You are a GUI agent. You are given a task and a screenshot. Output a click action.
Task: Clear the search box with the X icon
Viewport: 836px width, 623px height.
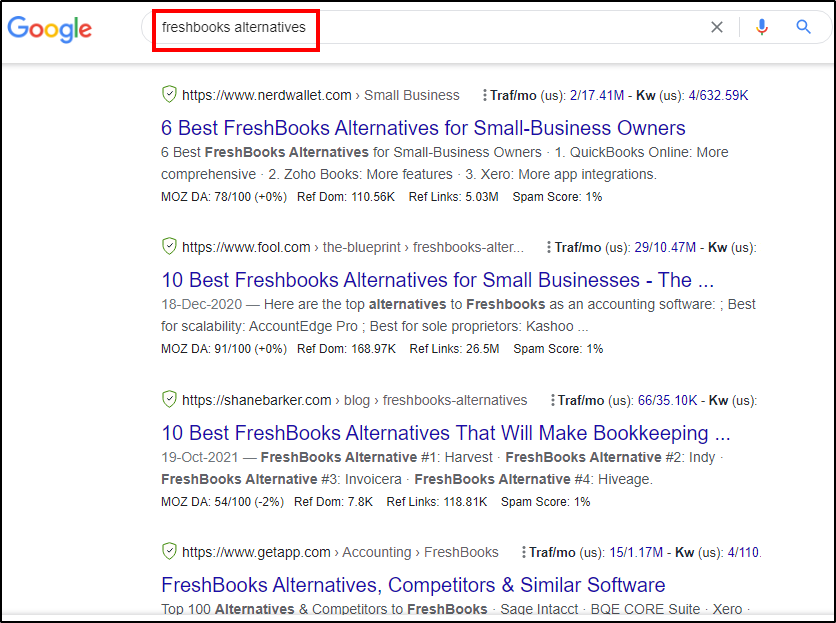tap(717, 28)
